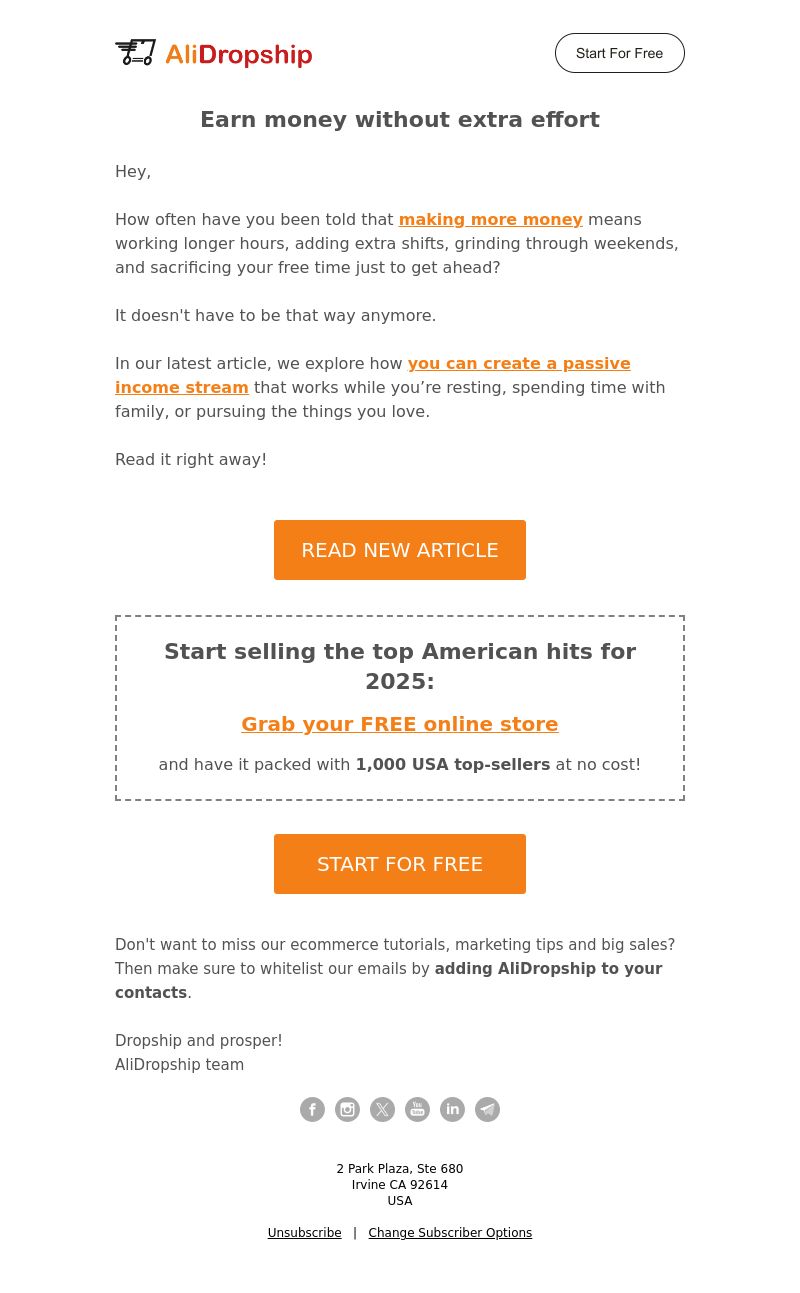The width and height of the screenshot is (800, 1293).
Task: Click "adding AliDropship to your contacts" text
Action: [389, 981]
